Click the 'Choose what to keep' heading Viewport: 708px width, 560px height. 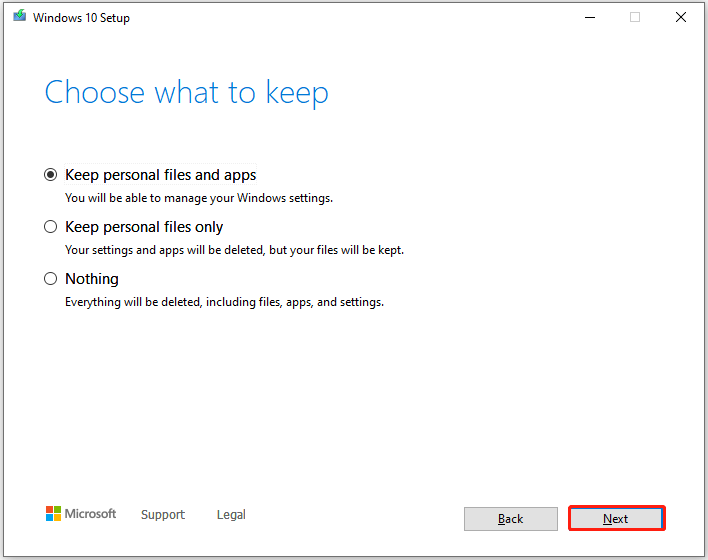[186, 93]
